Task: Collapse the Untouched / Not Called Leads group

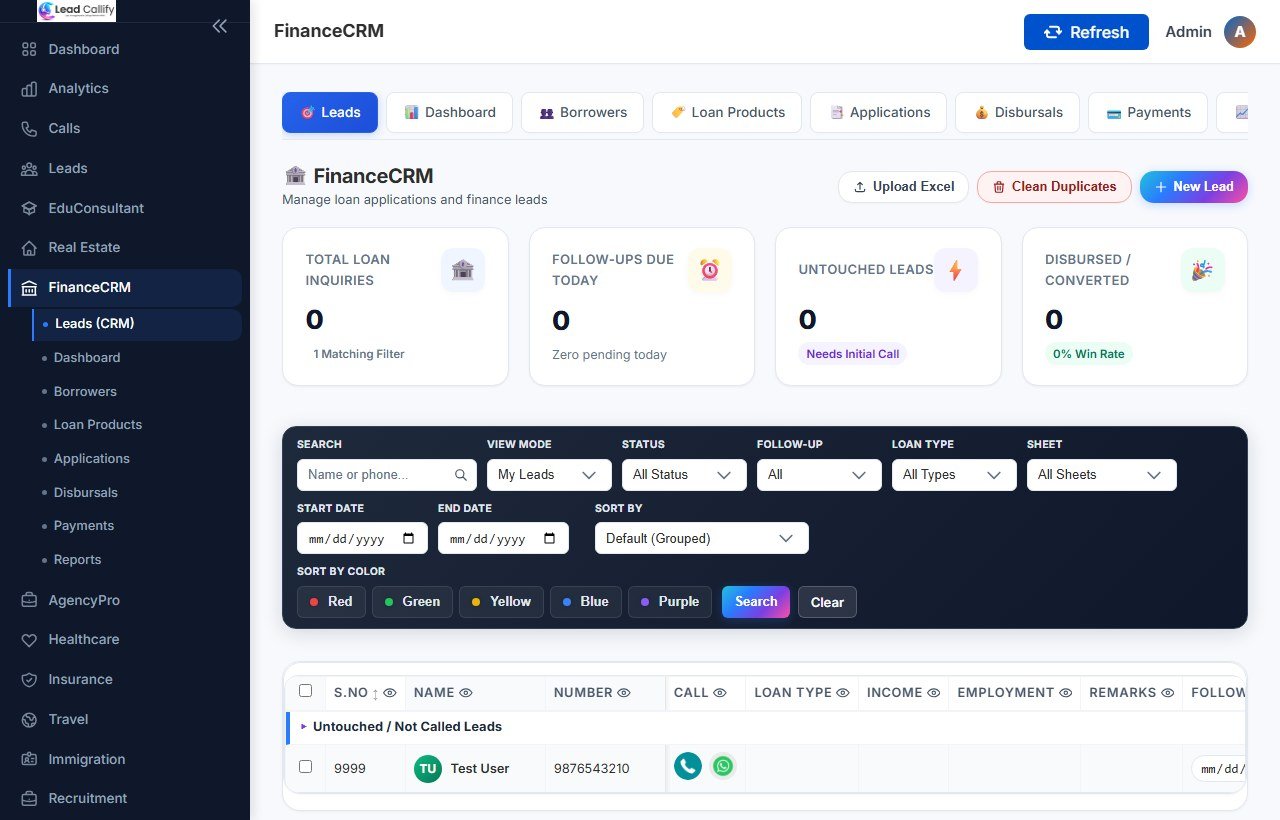Action: click(x=304, y=726)
